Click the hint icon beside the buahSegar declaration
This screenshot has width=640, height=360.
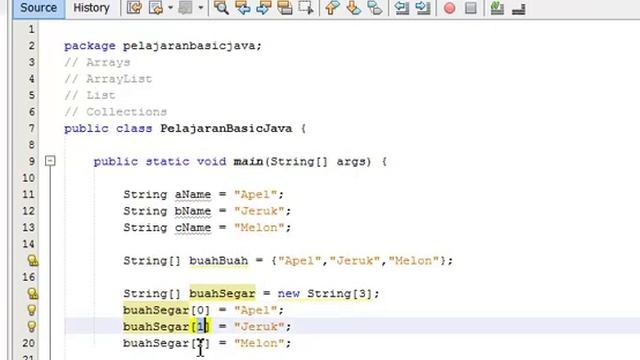[33, 293]
